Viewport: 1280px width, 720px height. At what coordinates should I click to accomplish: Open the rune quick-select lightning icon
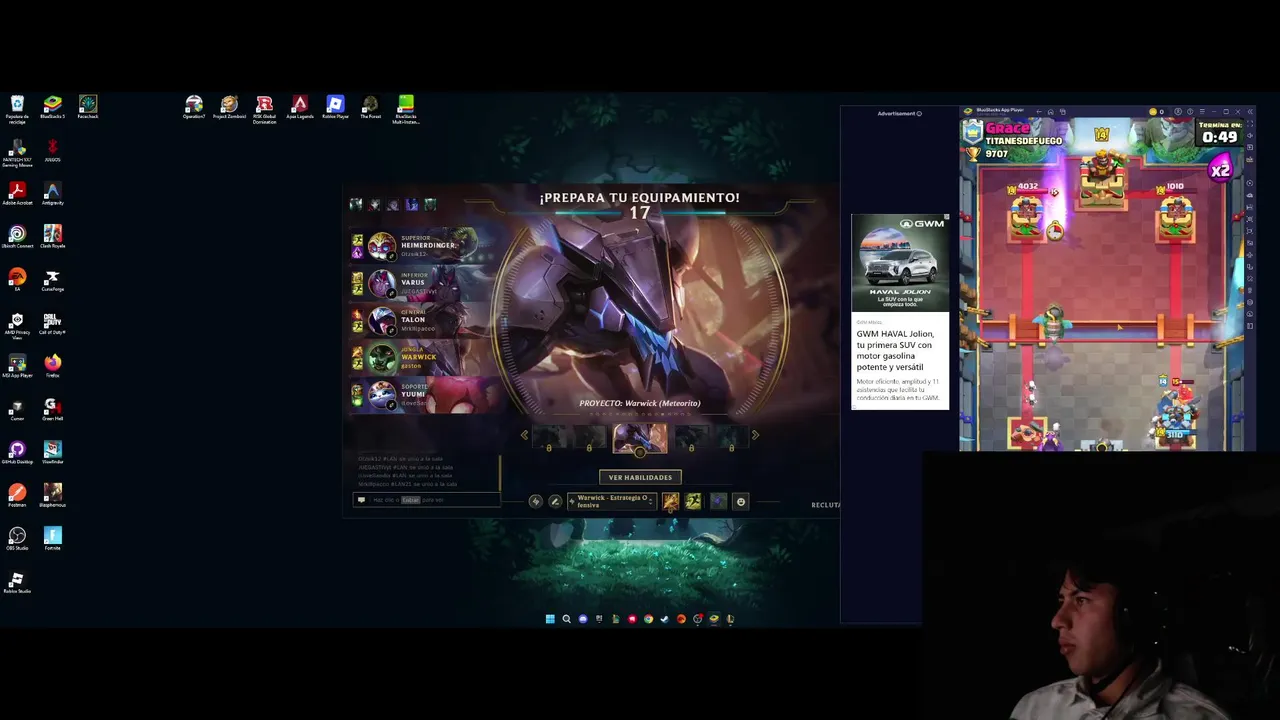536,501
